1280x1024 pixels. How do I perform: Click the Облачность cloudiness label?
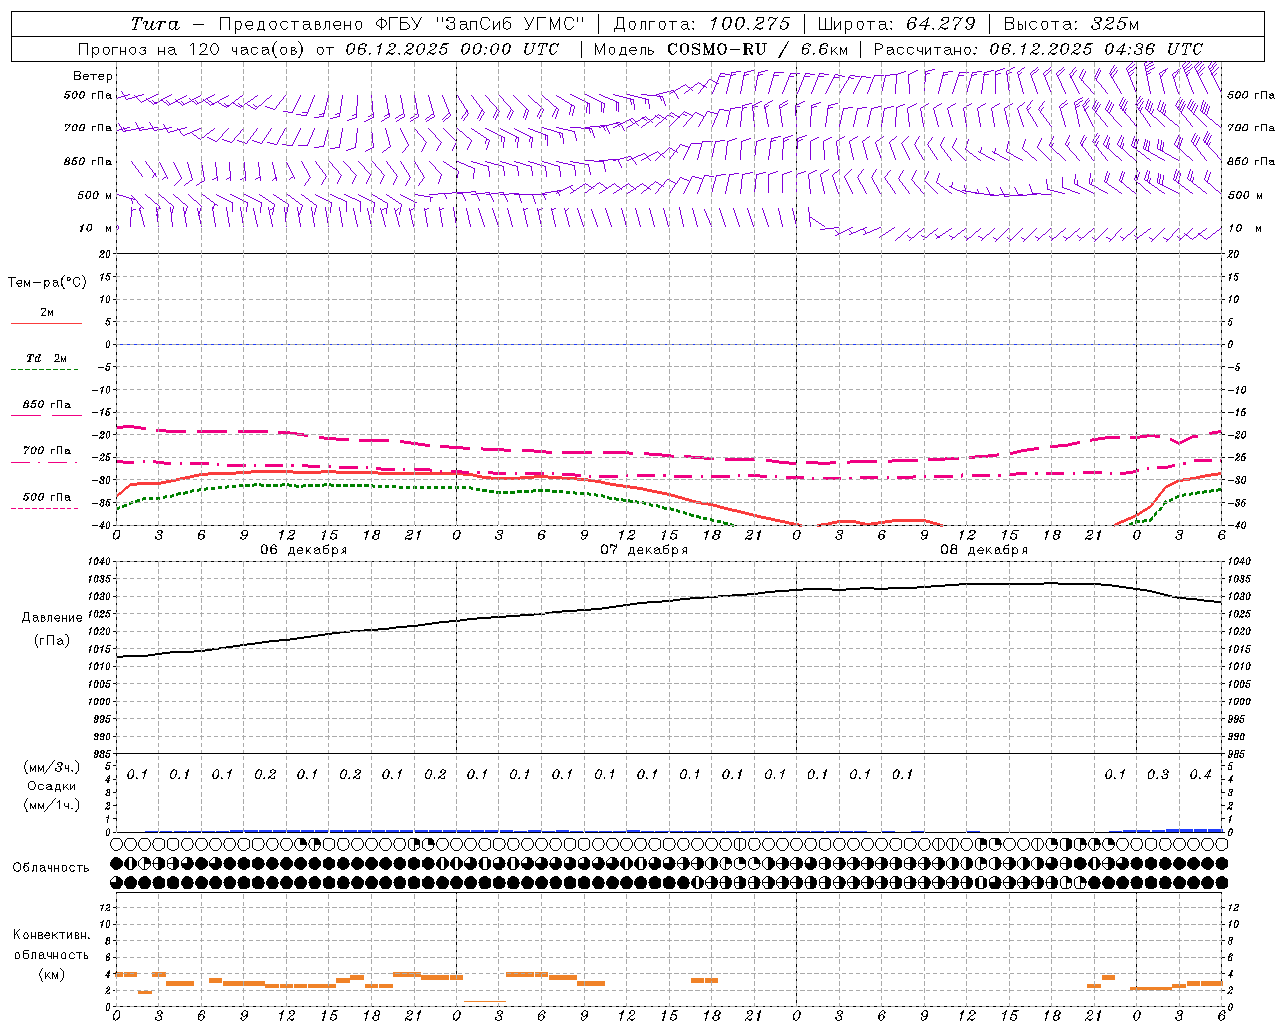pyautogui.click(x=51, y=868)
